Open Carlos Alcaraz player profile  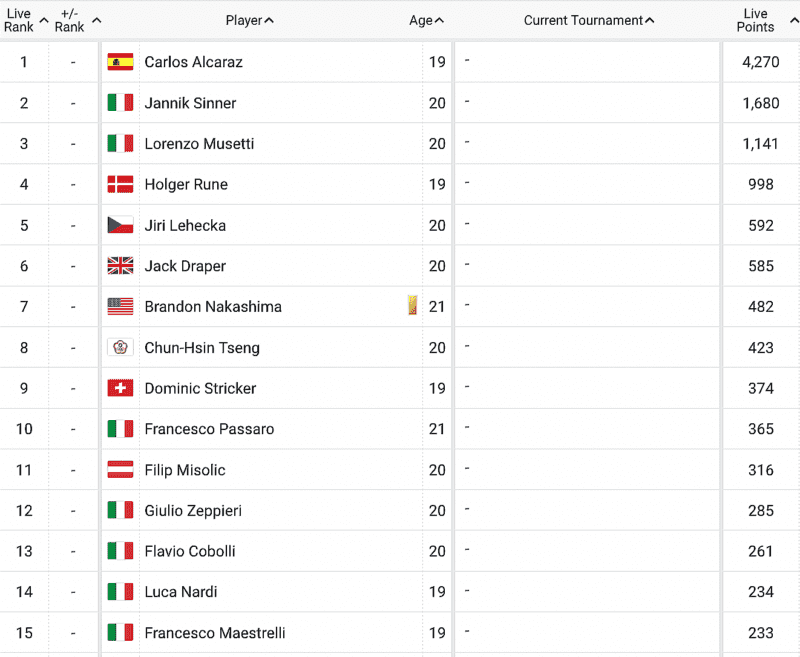tap(193, 62)
